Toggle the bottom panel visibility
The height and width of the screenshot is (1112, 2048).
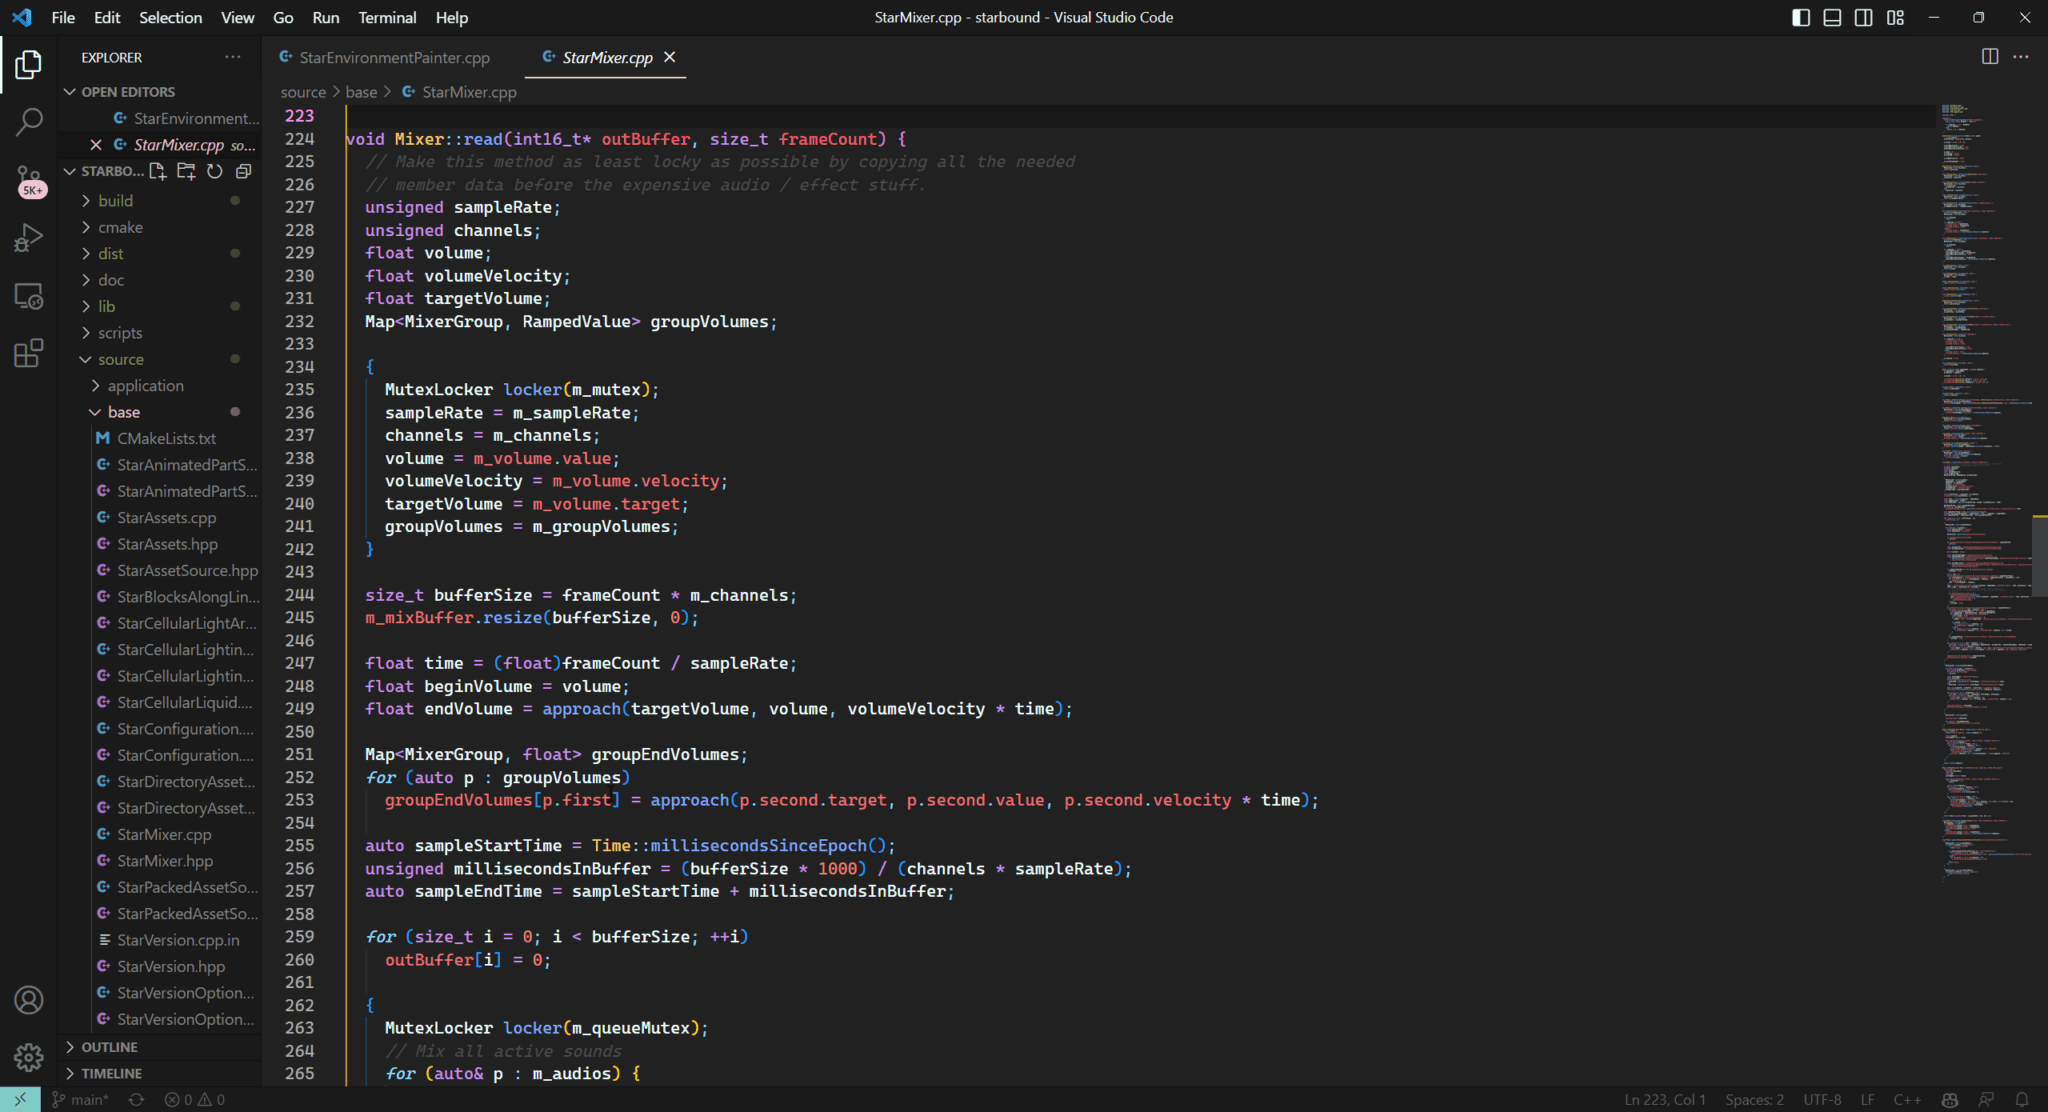1832,17
